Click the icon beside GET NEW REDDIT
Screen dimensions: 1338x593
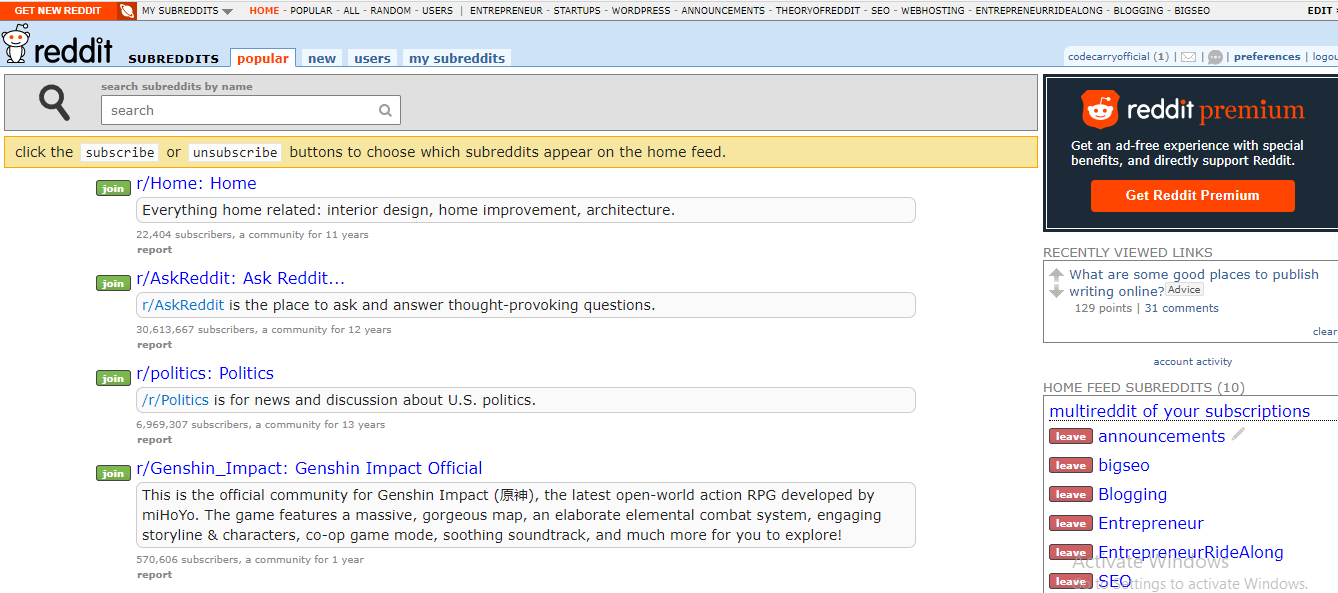(x=127, y=11)
